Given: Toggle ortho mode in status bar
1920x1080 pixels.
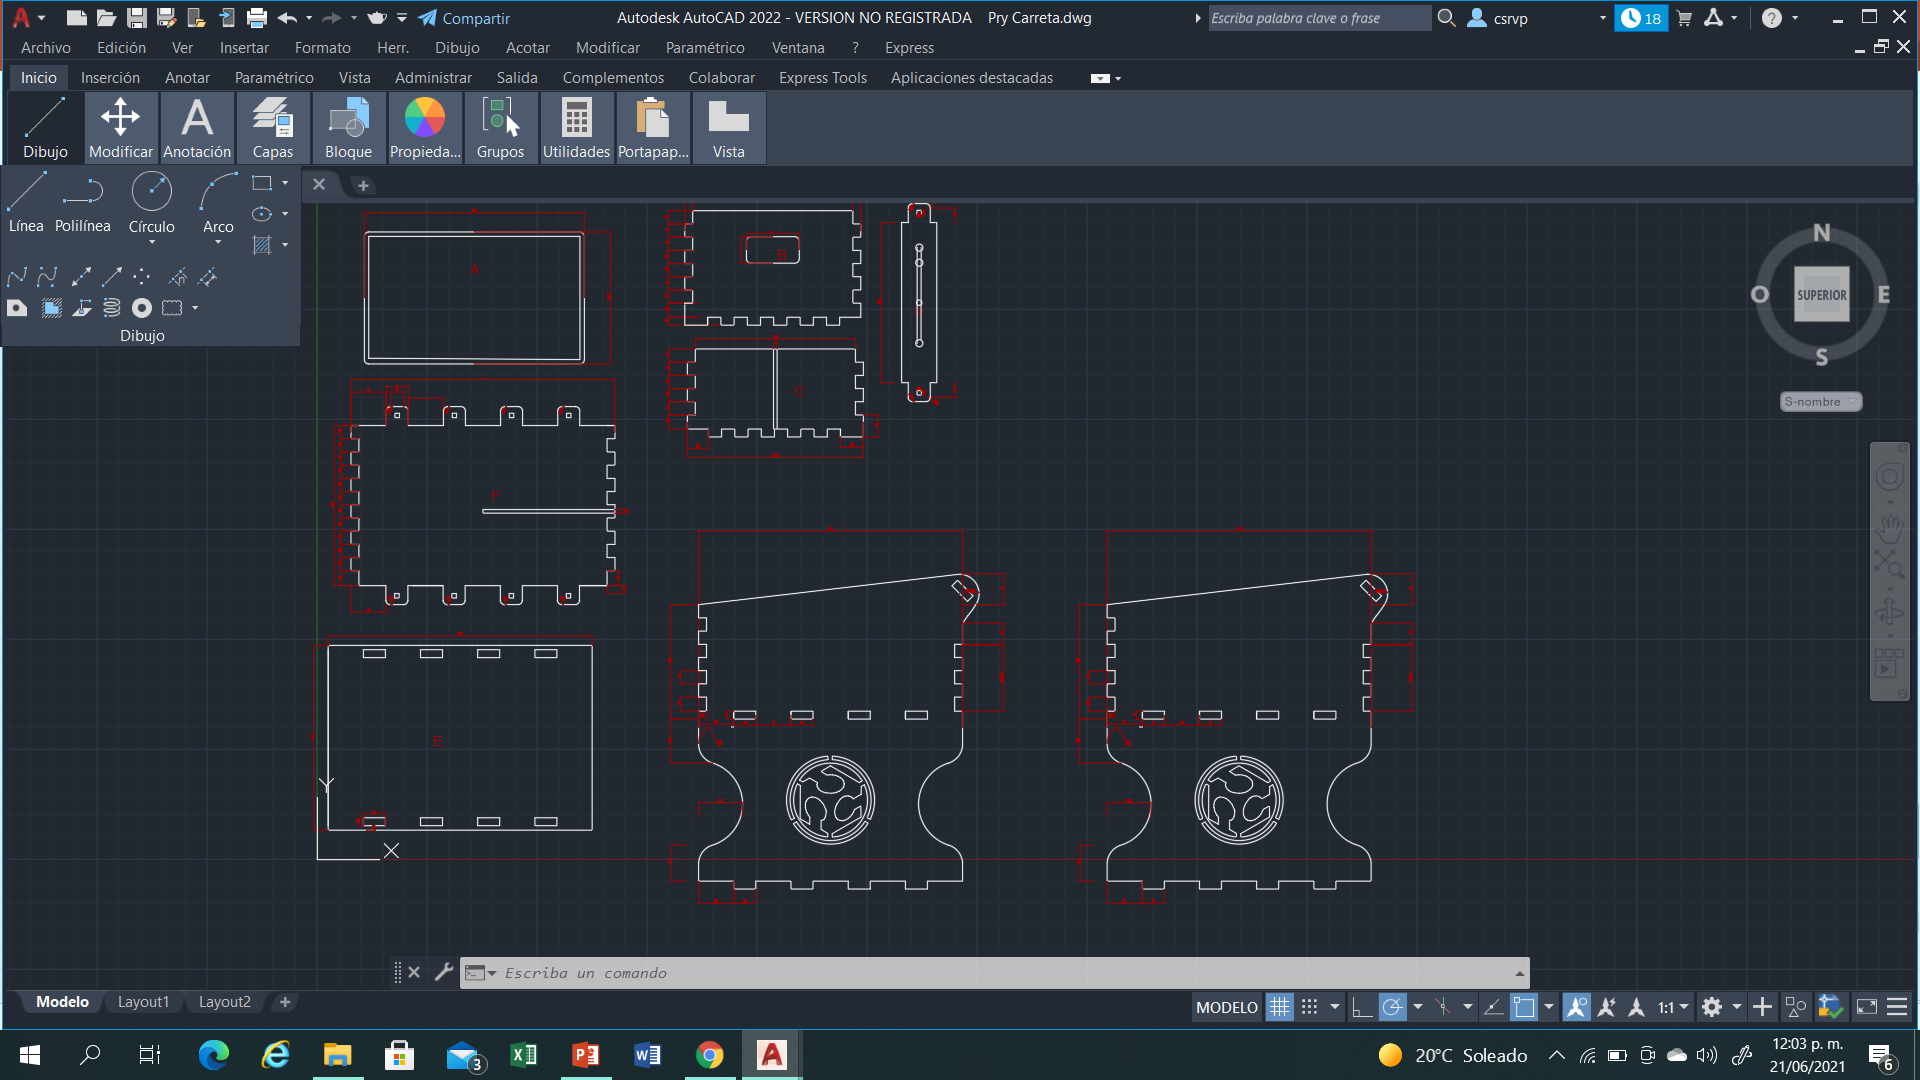Looking at the screenshot, I should (x=1361, y=1007).
